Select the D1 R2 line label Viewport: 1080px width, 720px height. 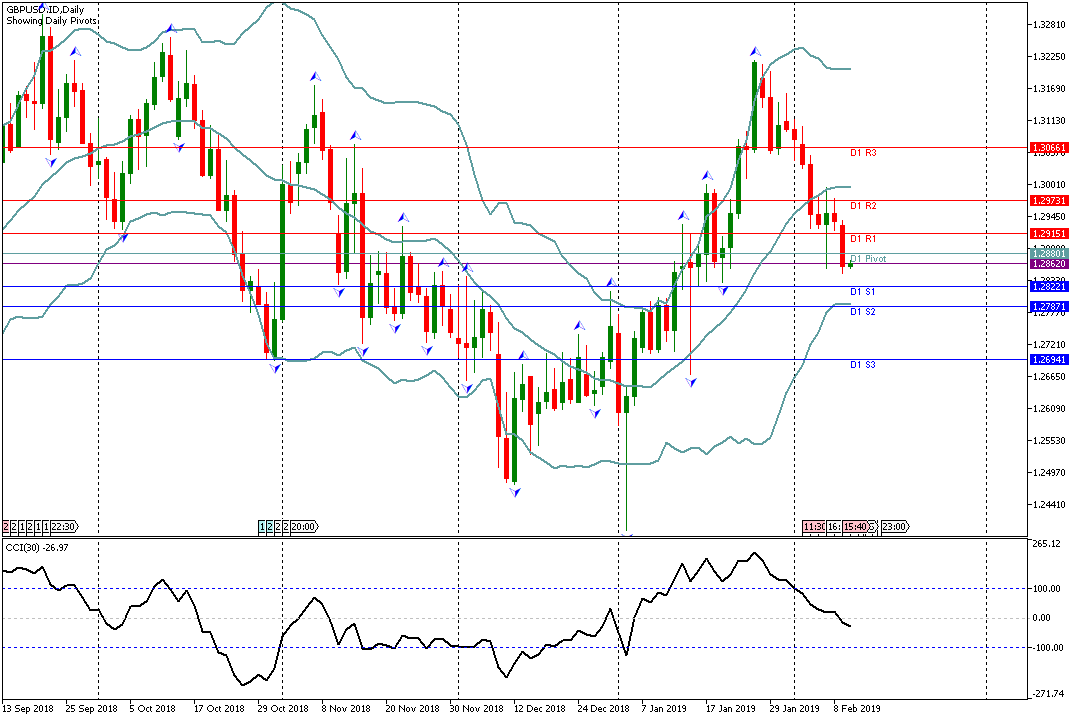point(863,206)
